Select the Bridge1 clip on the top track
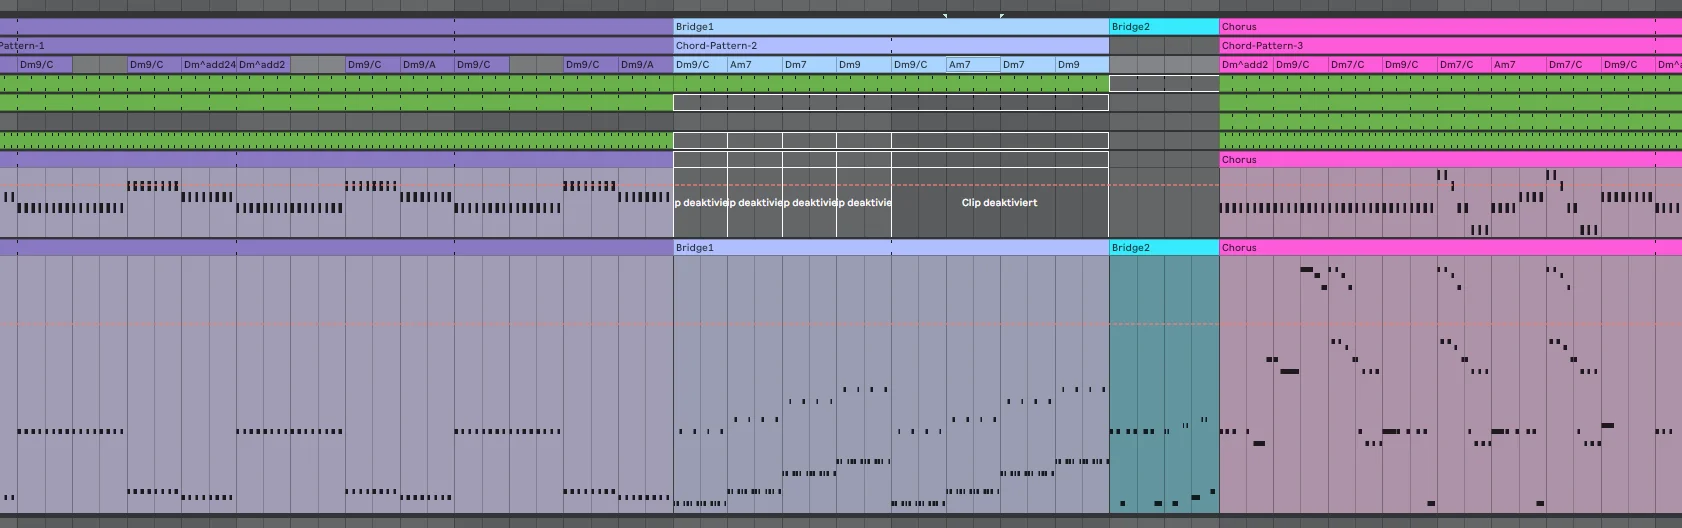Viewport: 1682px width, 528px height. click(x=891, y=27)
